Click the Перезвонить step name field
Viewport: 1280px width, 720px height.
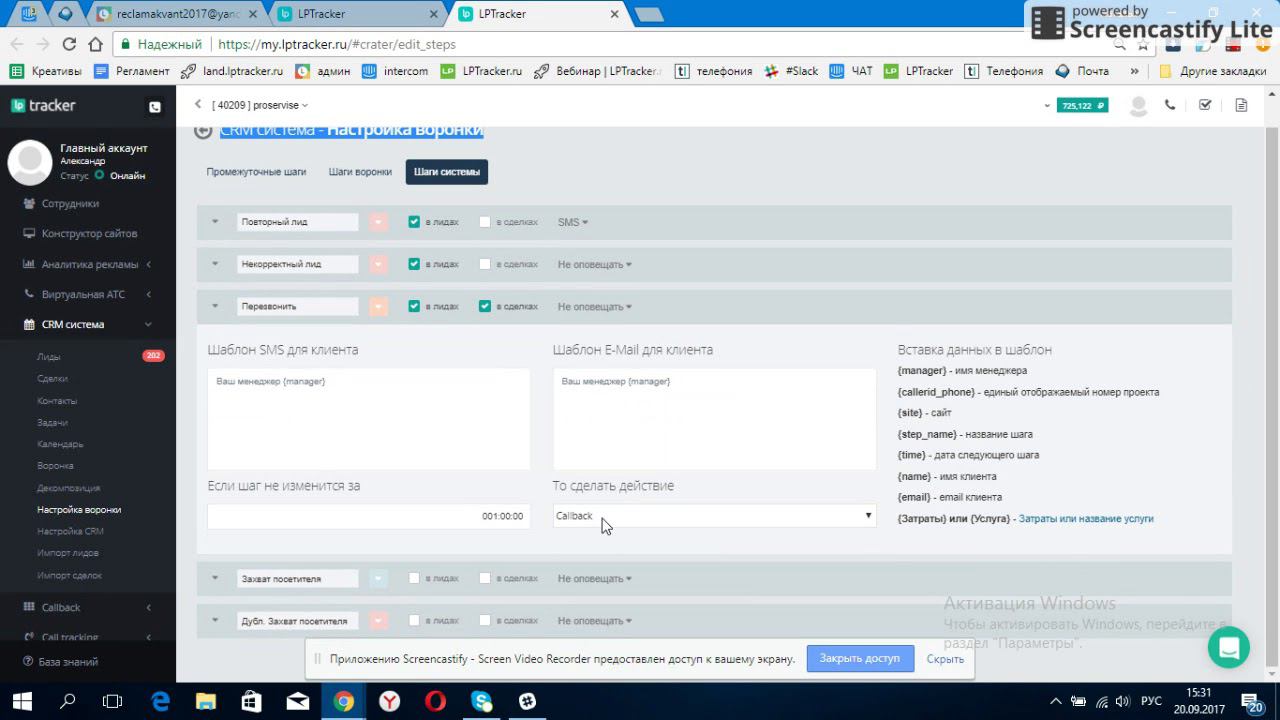point(298,306)
